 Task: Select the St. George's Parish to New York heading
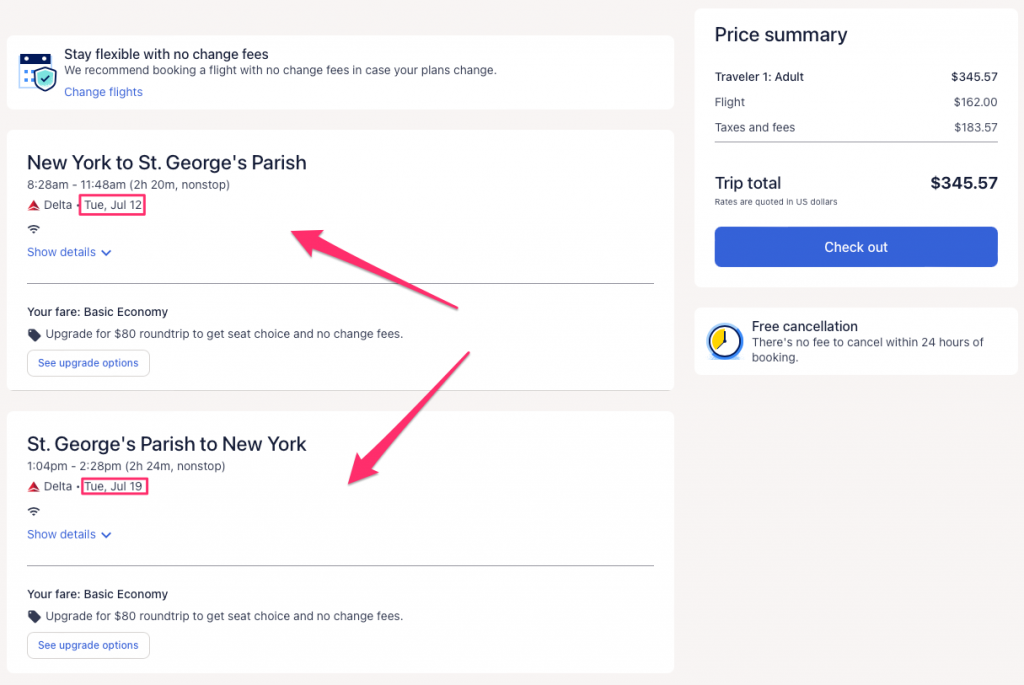coord(166,444)
